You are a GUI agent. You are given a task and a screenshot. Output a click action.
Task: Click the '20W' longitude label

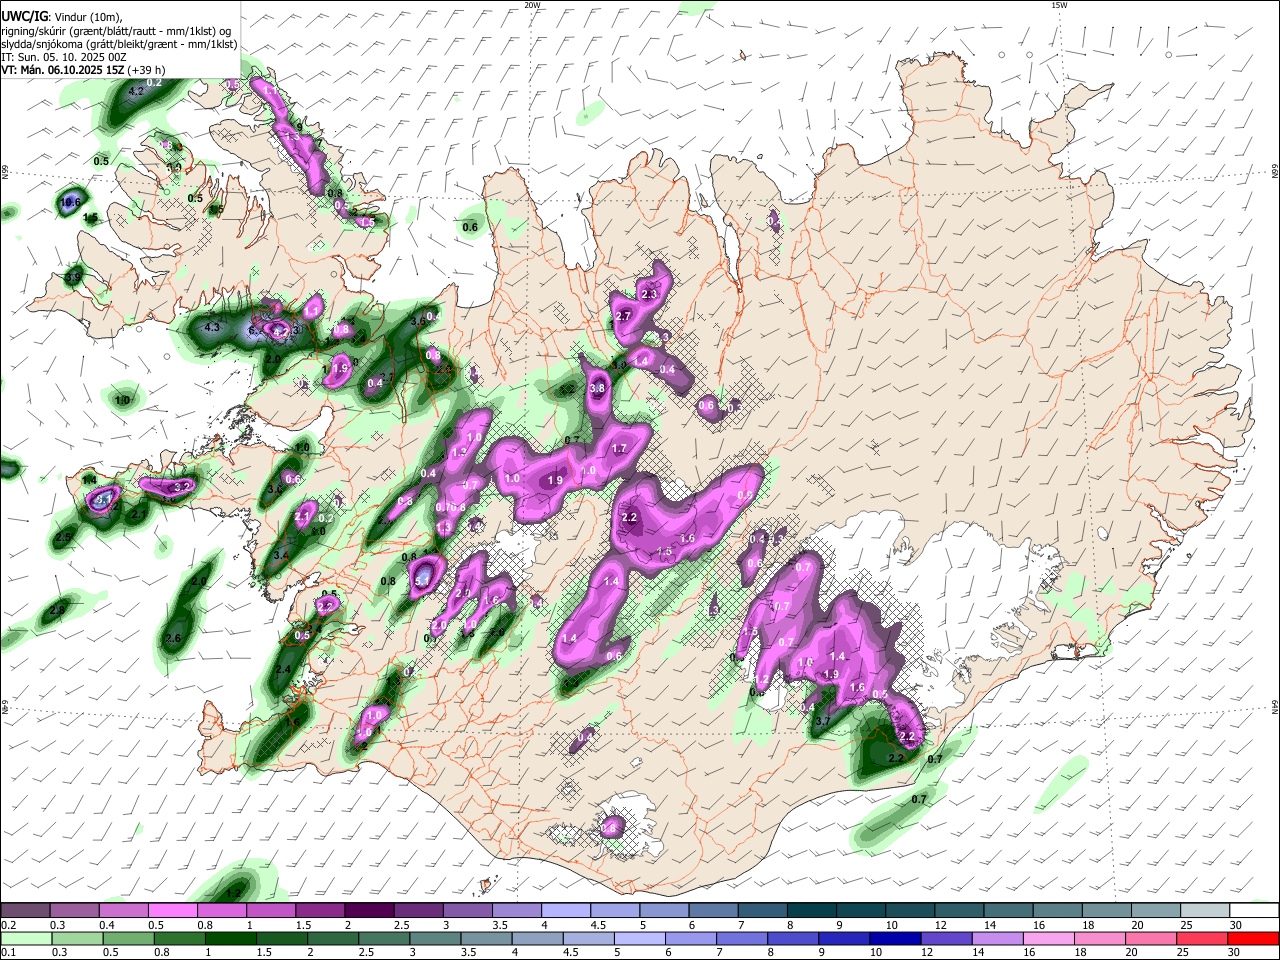pos(532,5)
